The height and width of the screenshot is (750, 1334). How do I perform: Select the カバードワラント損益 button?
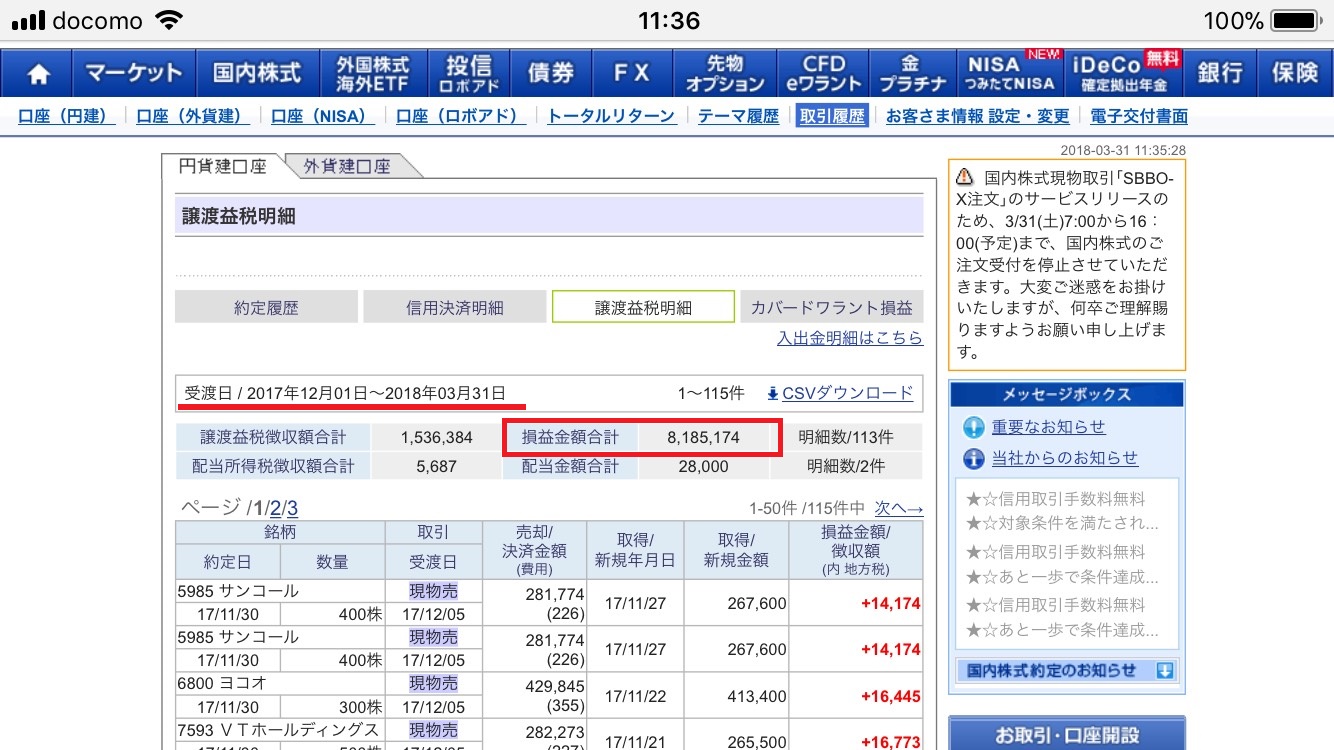tap(831, 308)
